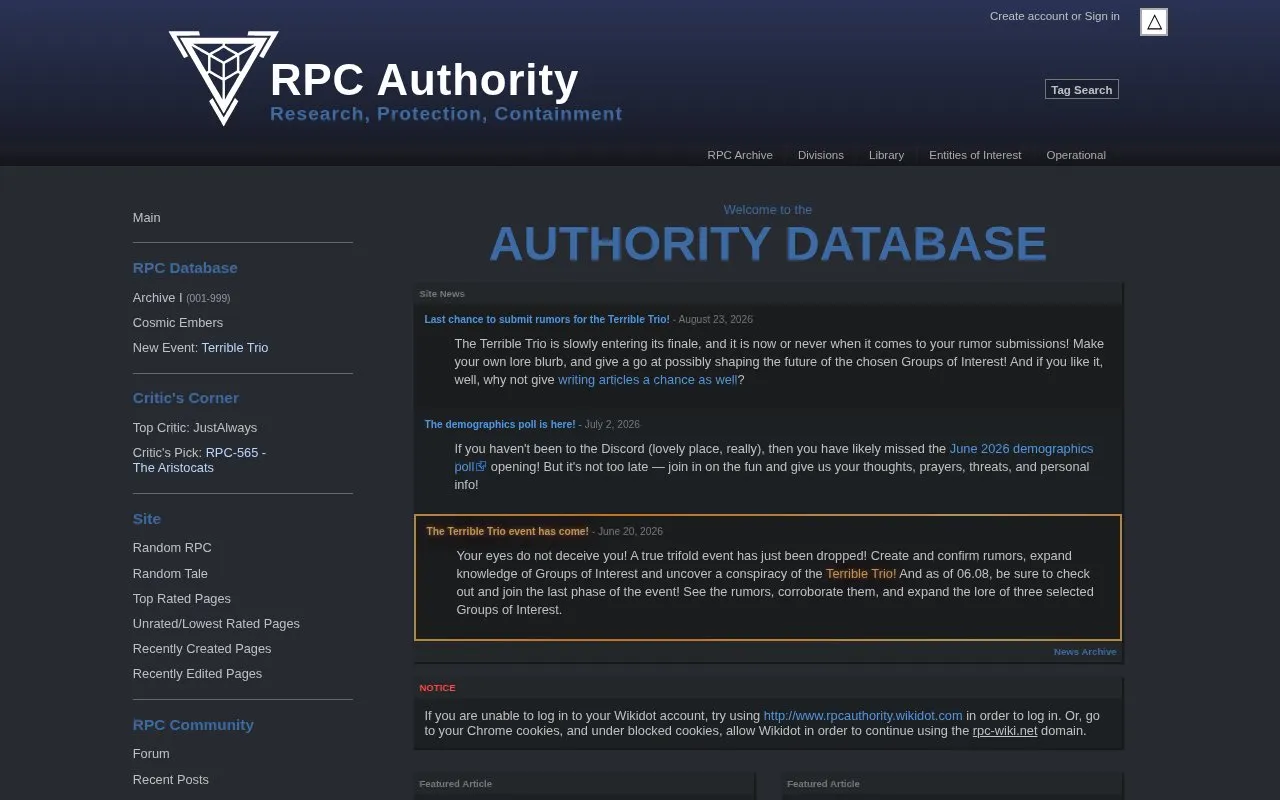Image resolution: width=1280 pixels, height=800 pixels.
Task: Go to Main in the sidebar
Action: click(147, 217)
